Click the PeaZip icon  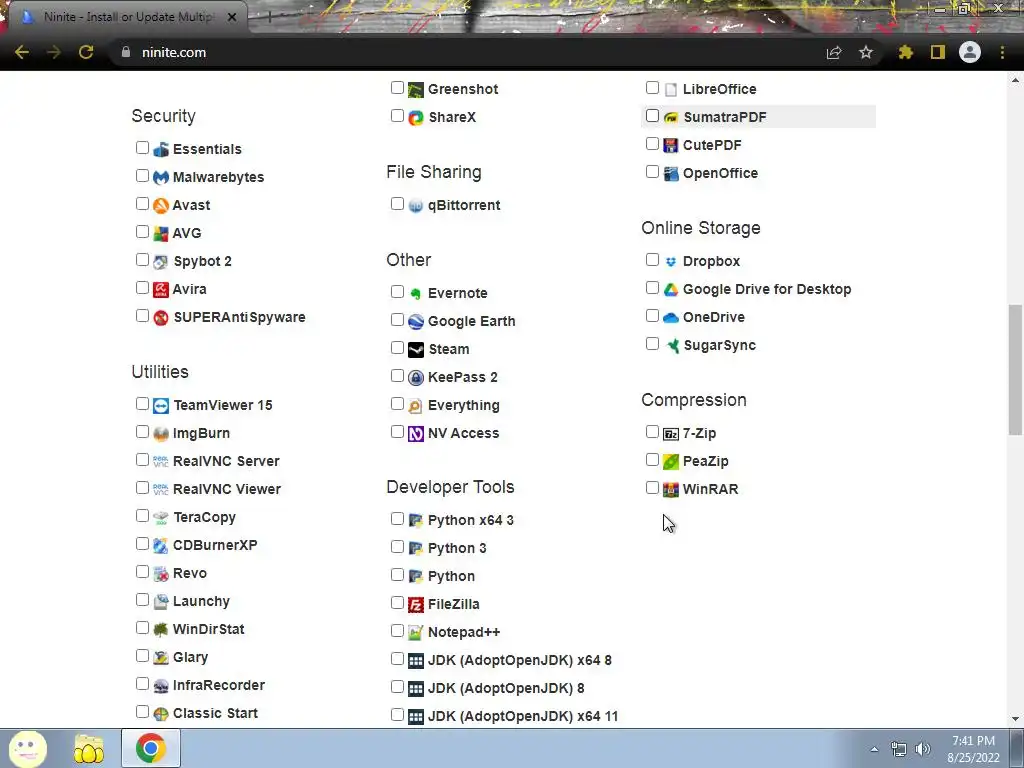671,462
